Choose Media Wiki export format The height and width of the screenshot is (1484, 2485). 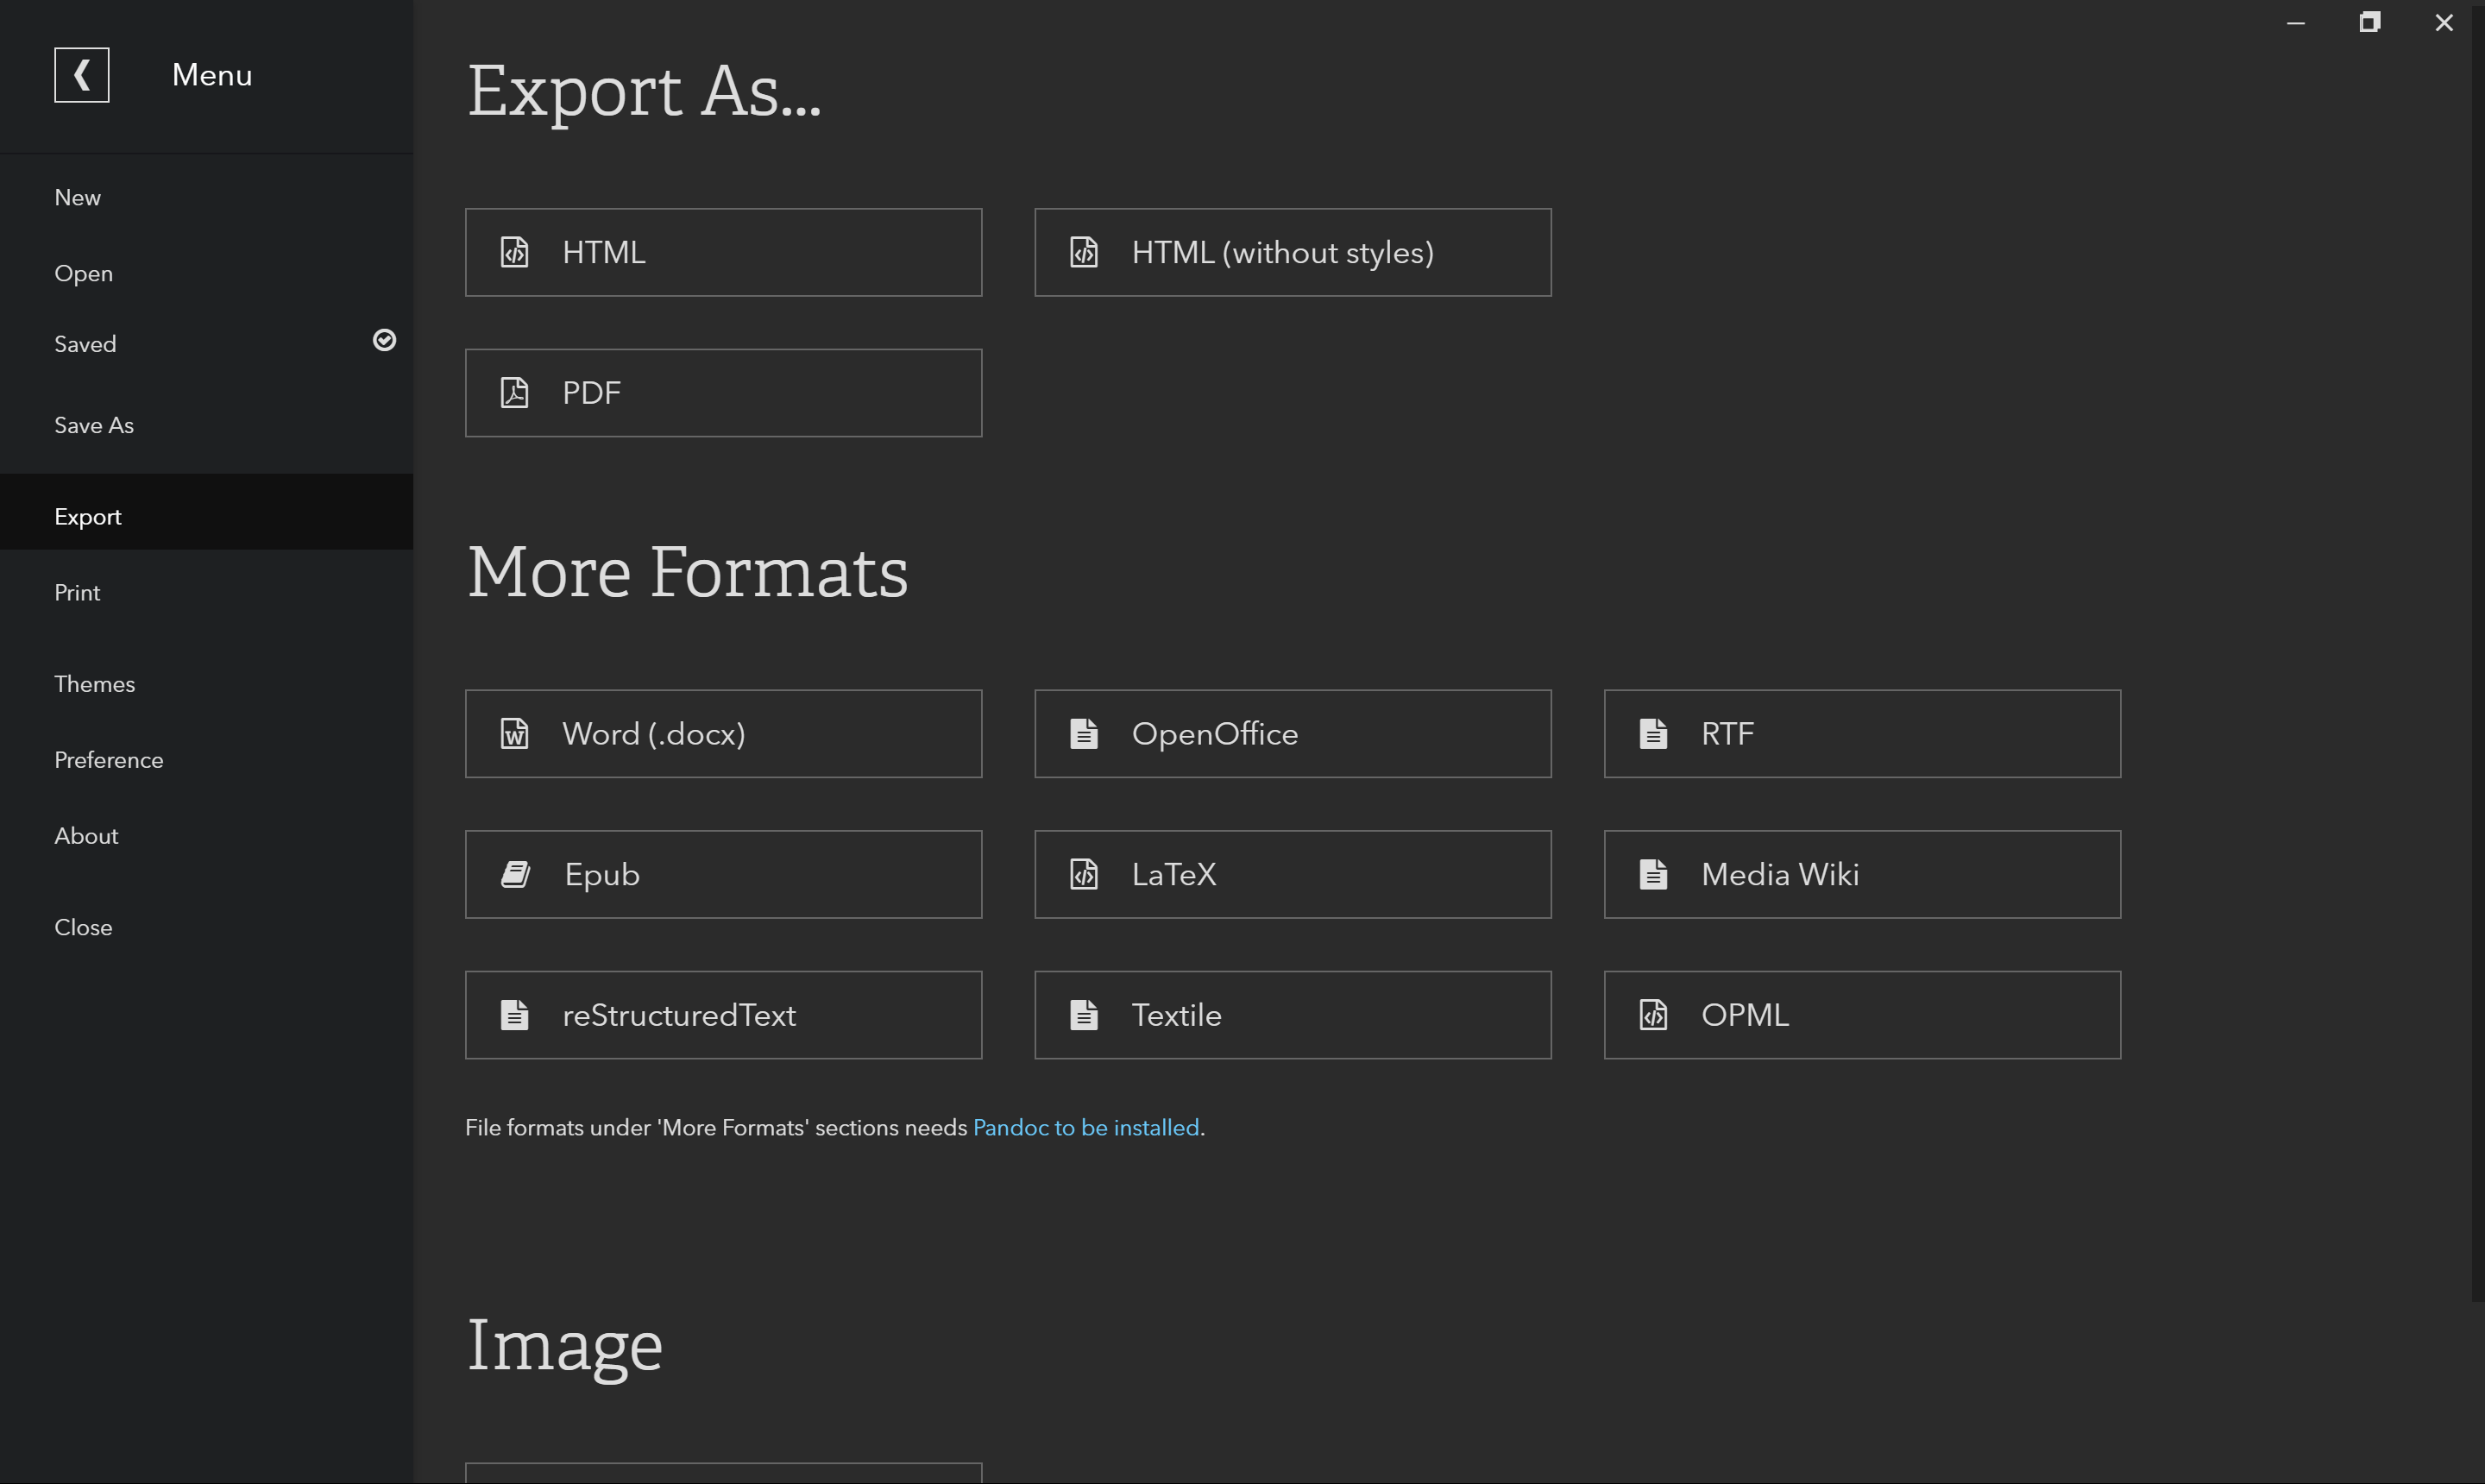click(x=1861, y=875)
